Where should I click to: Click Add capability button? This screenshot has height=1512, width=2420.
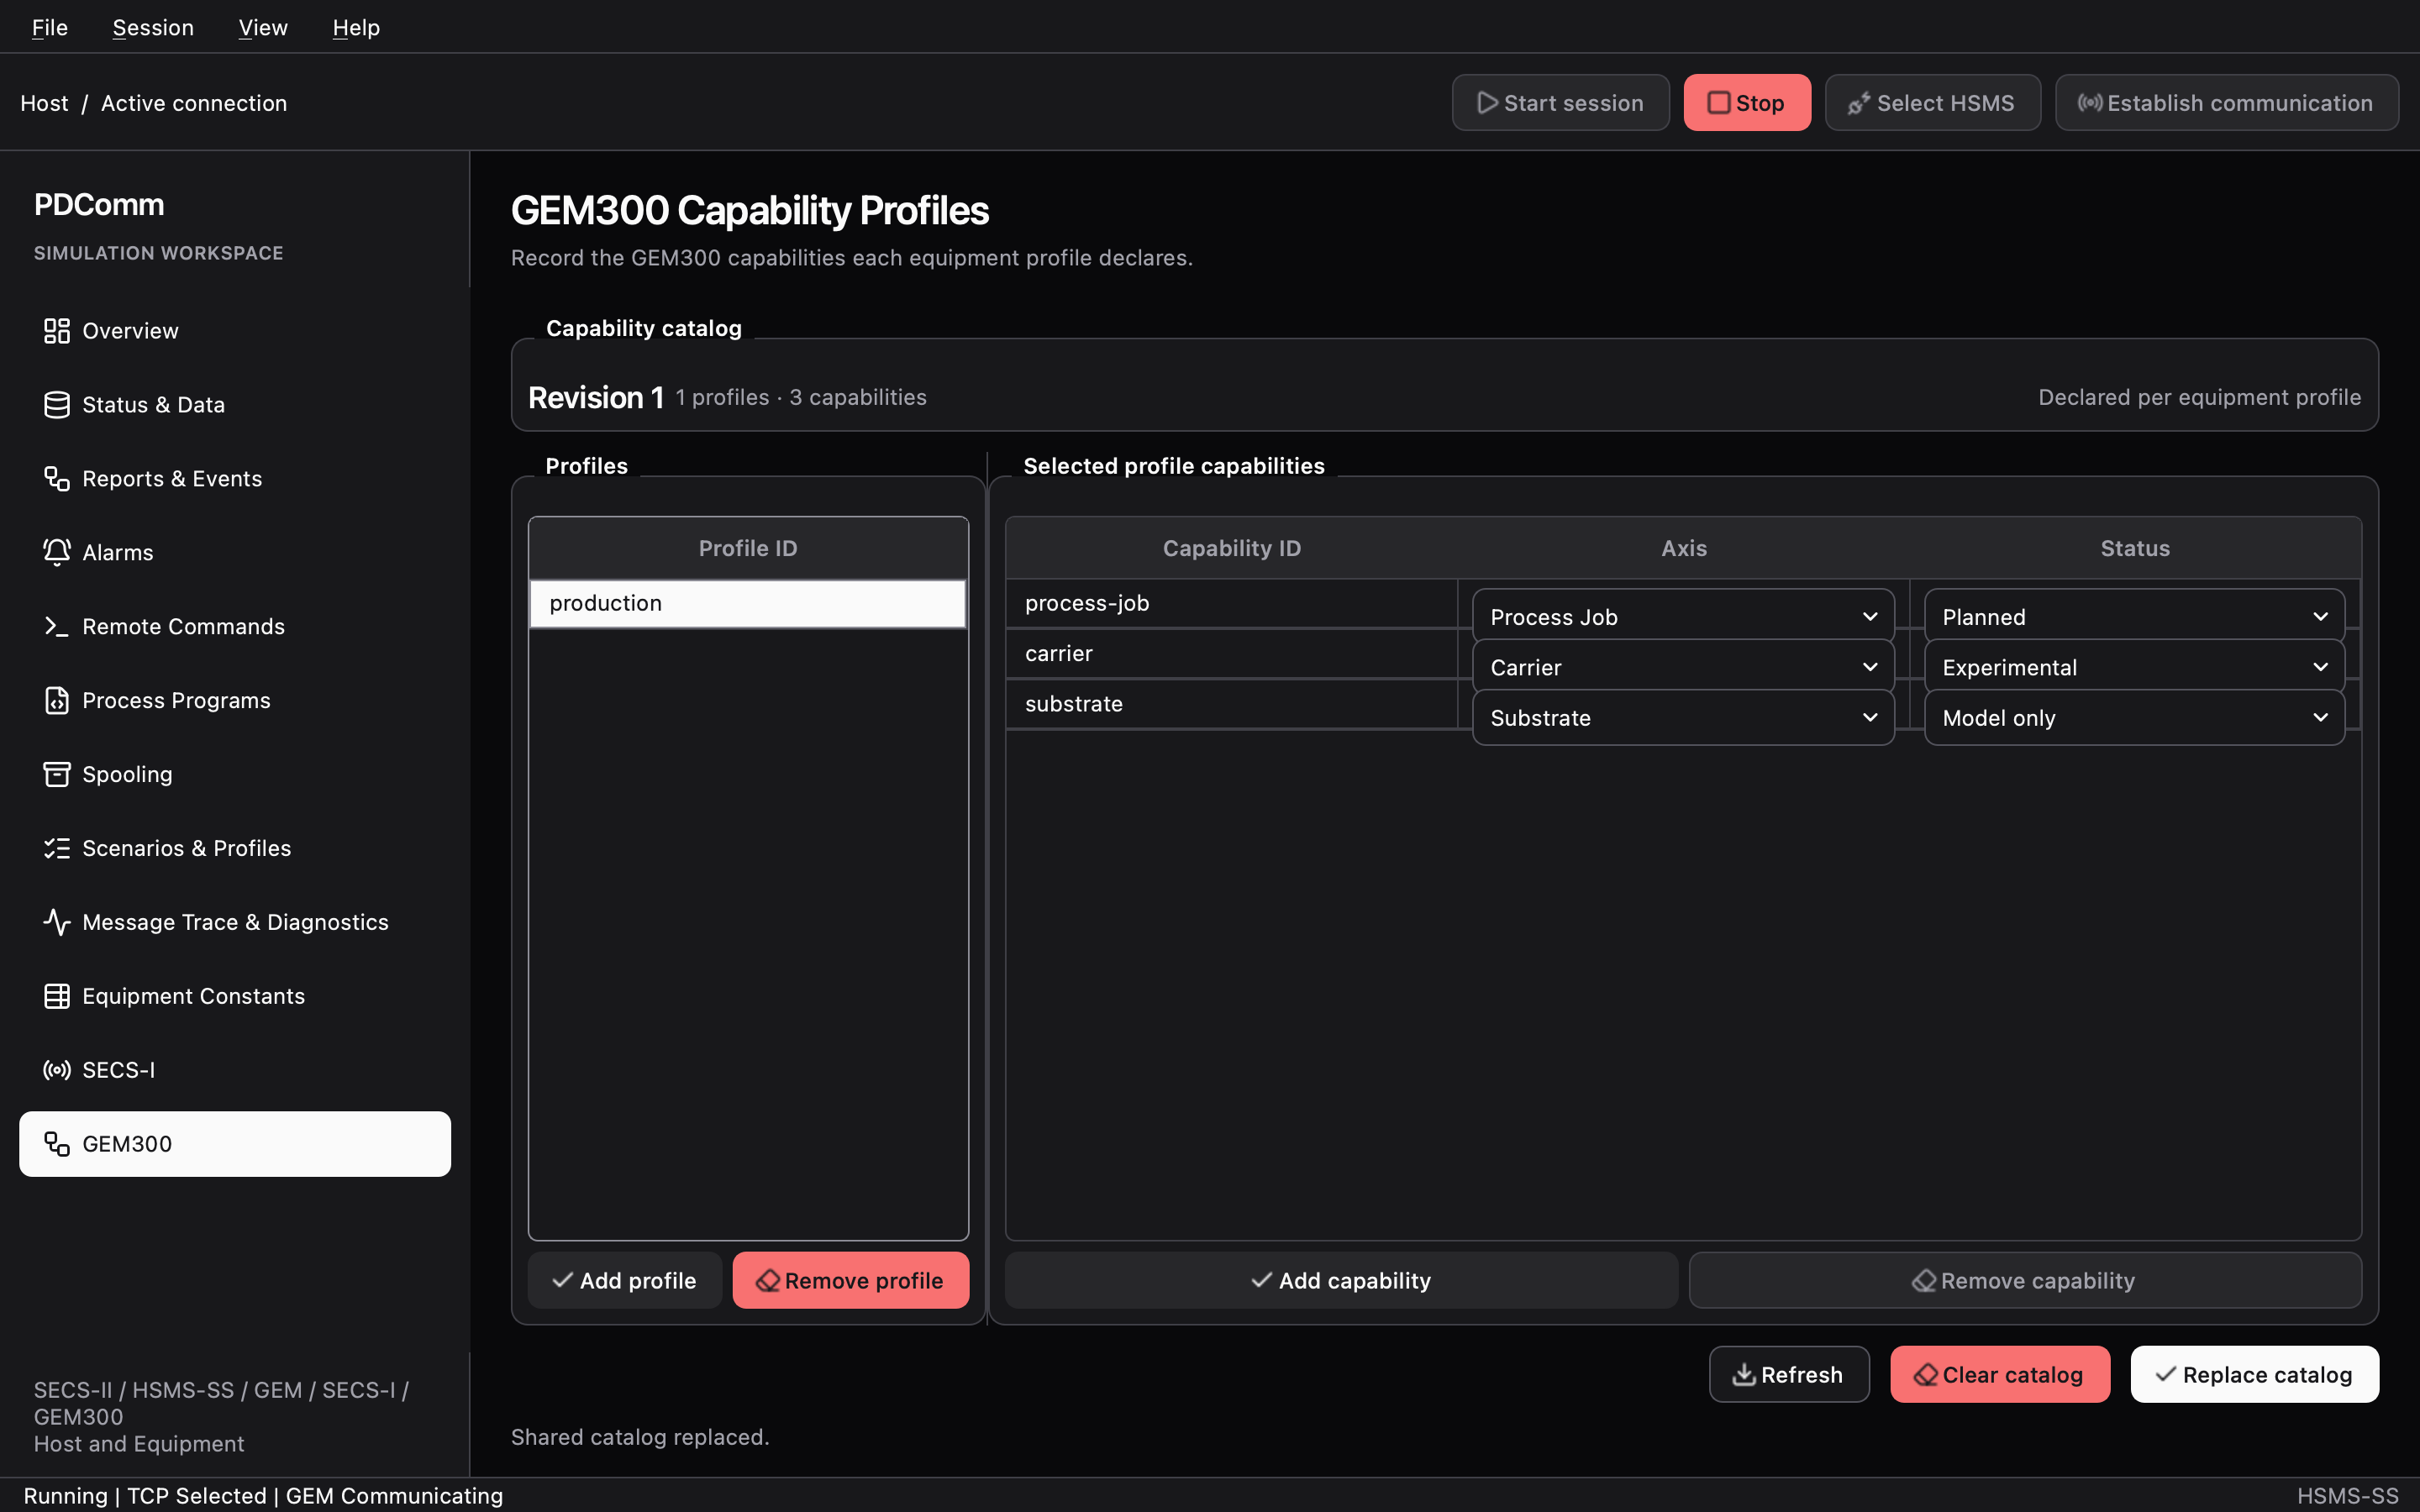point(1341,1281)
